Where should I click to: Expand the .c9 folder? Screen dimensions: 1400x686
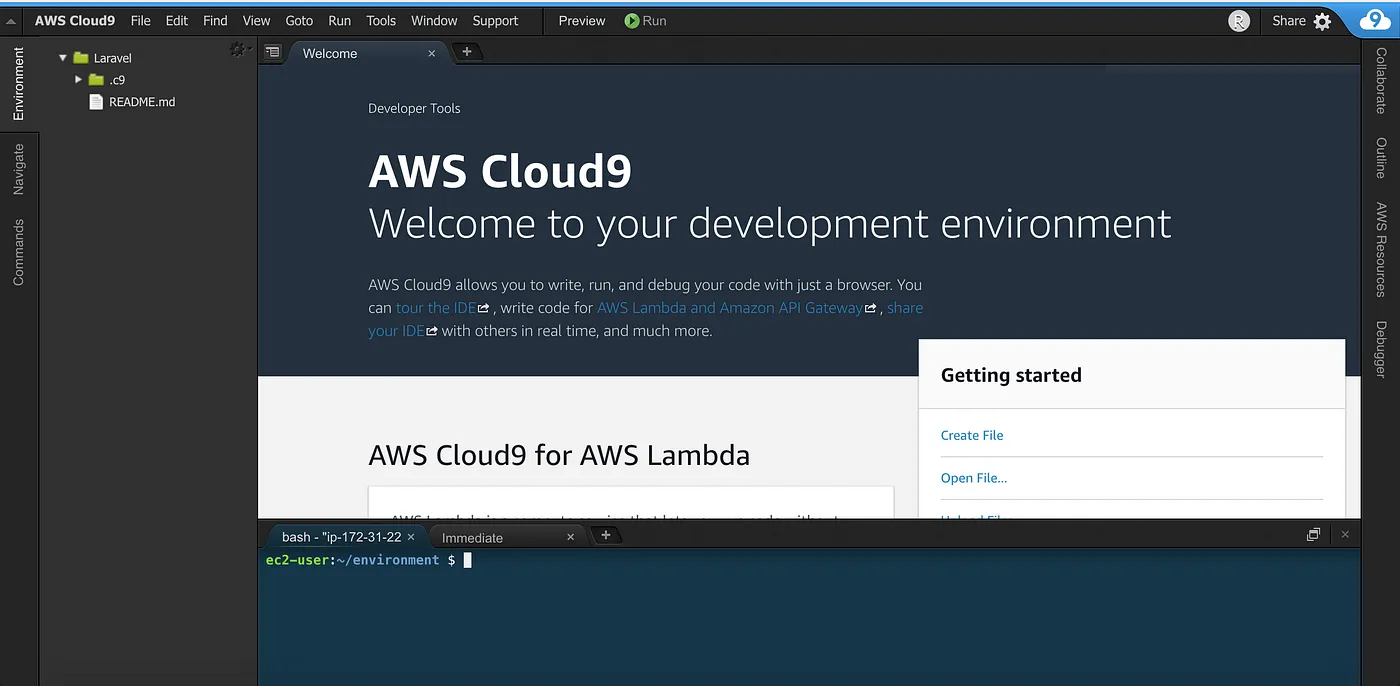tap(79, 80)
